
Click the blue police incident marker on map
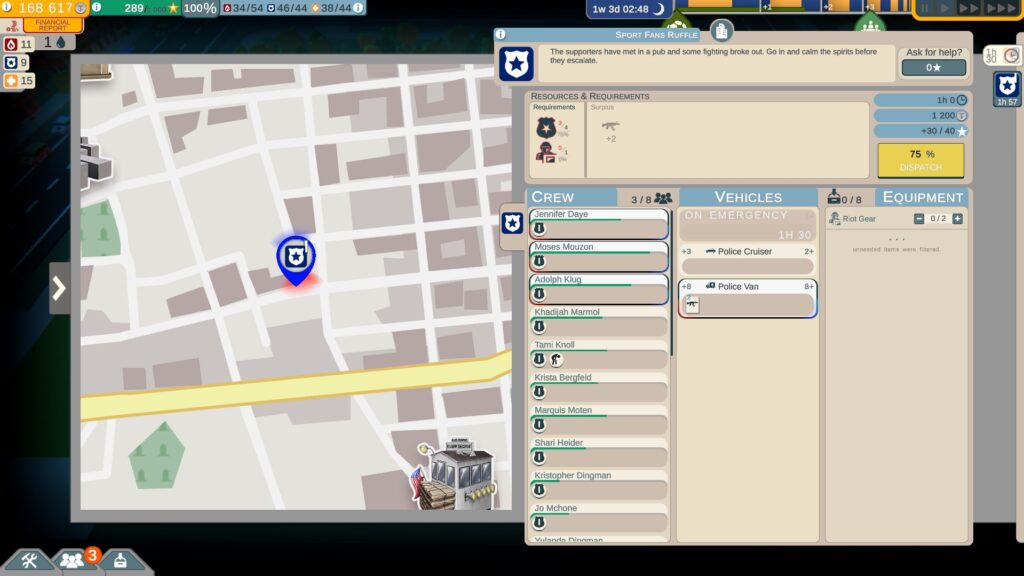coord(295,258)
